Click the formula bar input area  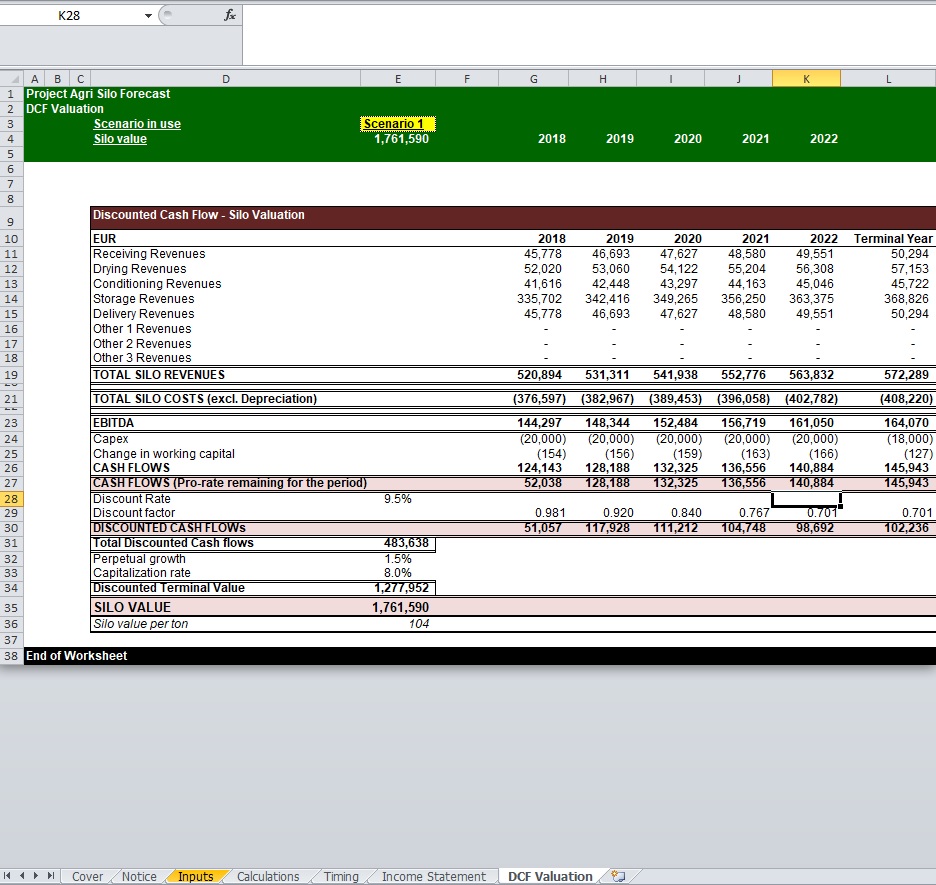pyautogui.click(x=589, y=35)
